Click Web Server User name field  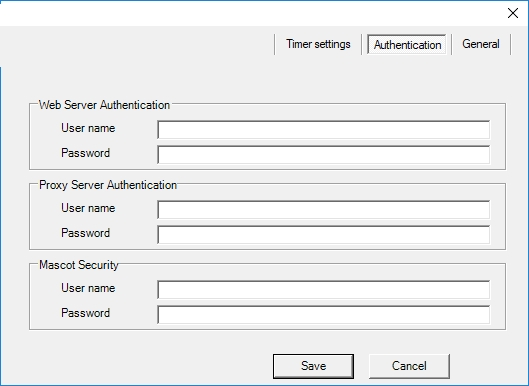coord(324,130)
